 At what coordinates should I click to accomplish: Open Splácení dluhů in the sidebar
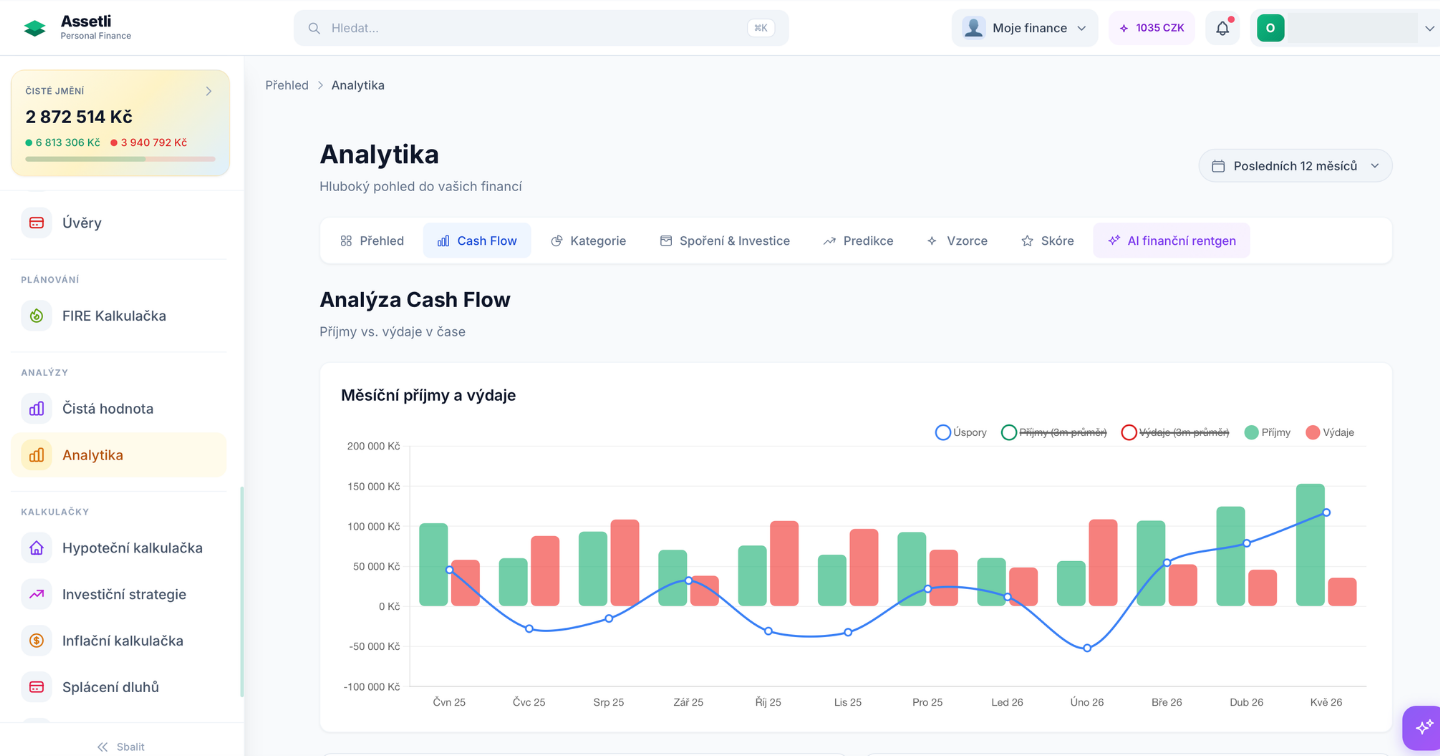pos(119,687)
